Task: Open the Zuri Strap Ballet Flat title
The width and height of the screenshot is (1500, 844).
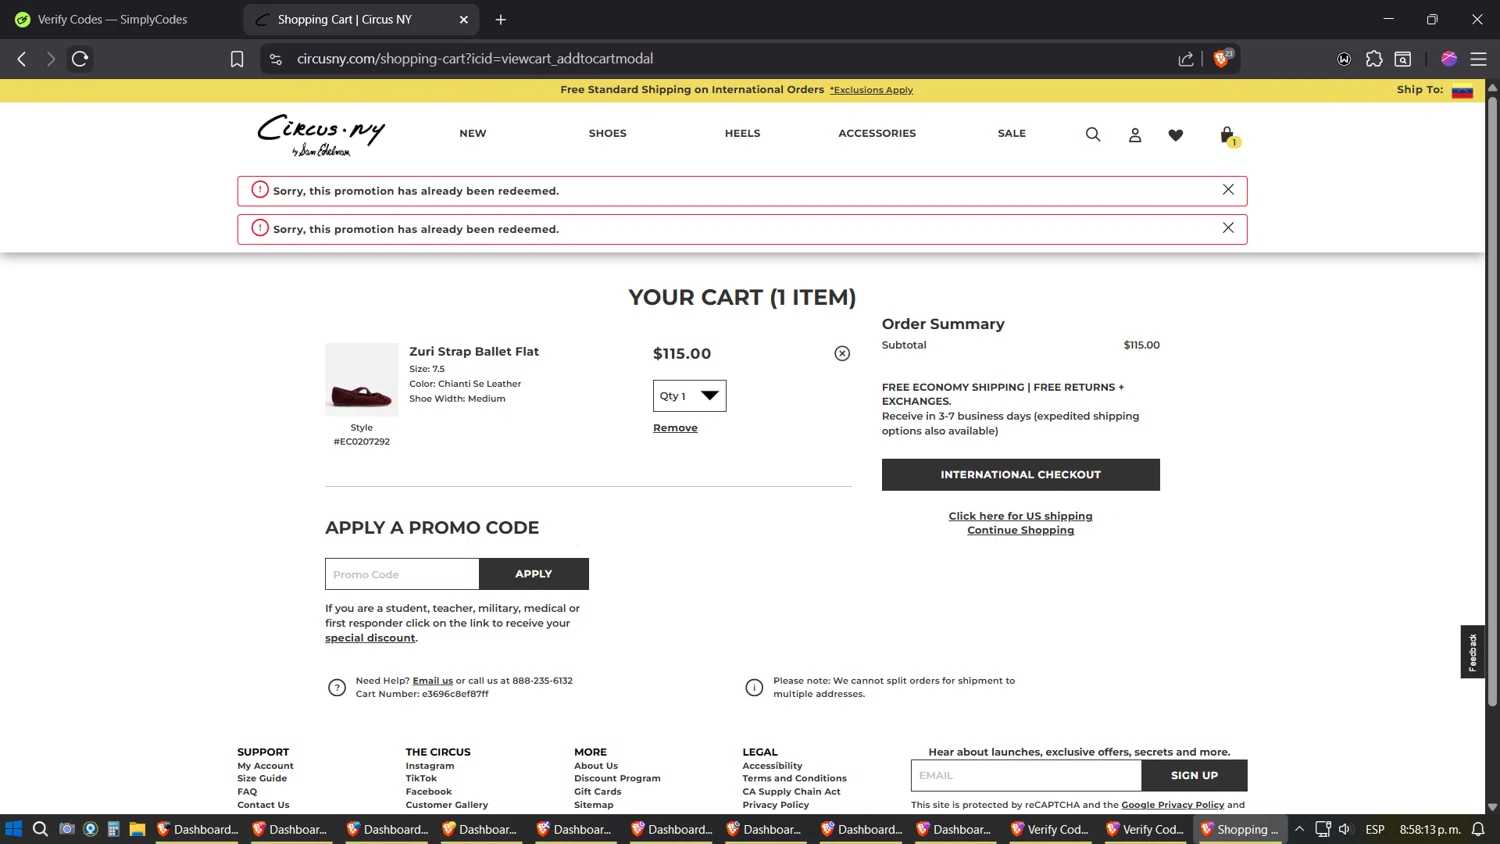Action: click(474, 352)
